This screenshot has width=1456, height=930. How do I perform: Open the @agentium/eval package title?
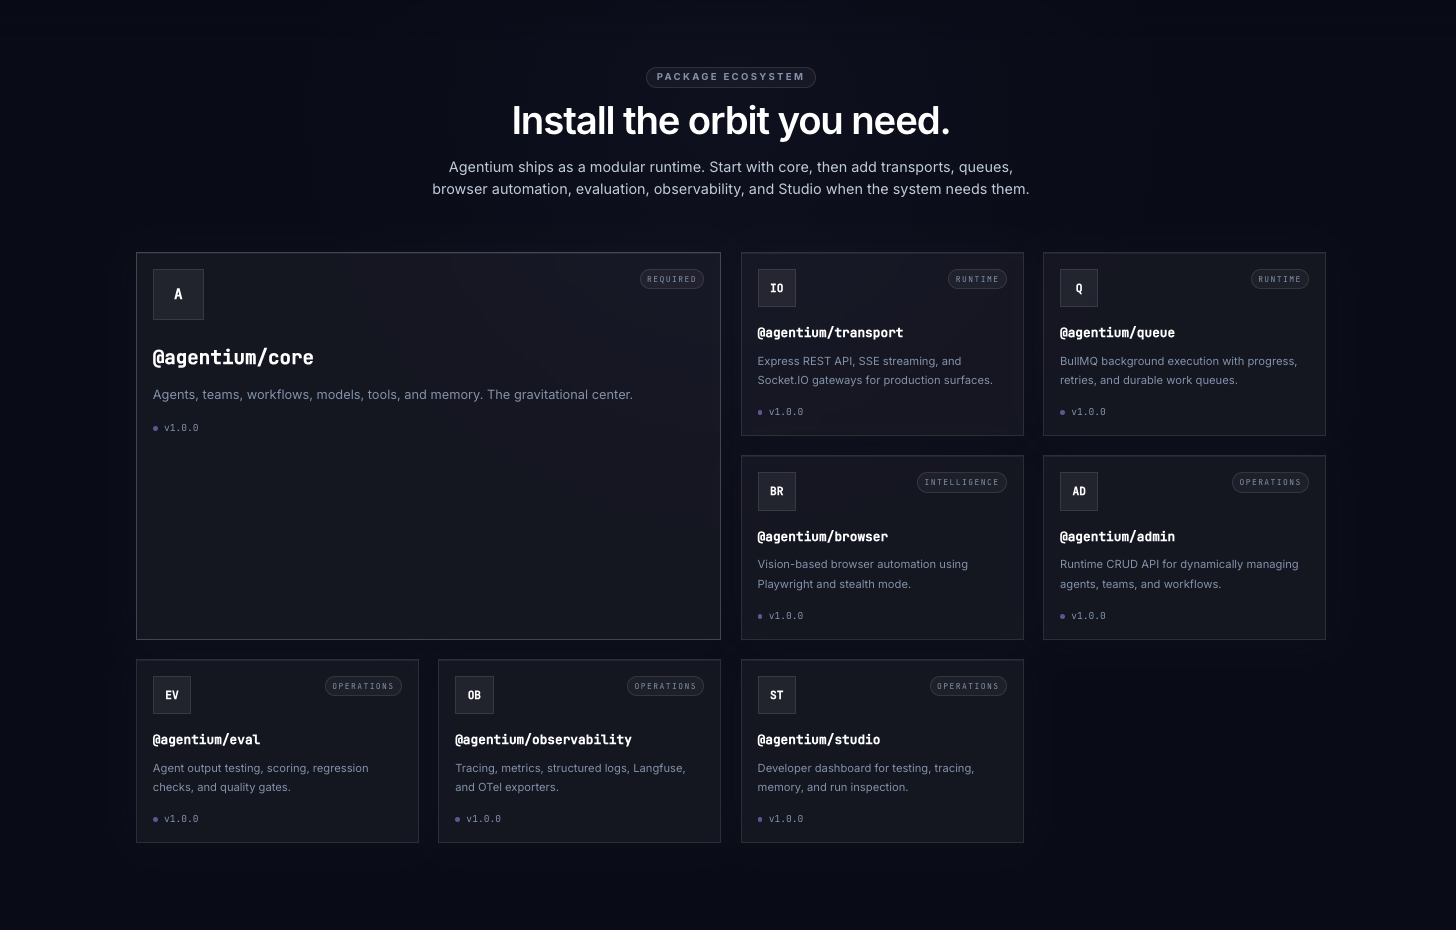pos(206,740)
